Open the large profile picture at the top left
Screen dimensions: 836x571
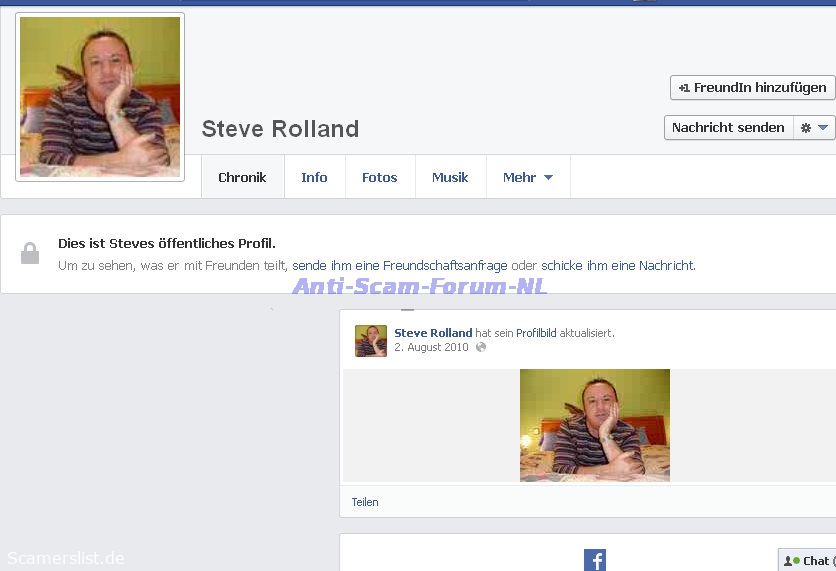[100, 97]
